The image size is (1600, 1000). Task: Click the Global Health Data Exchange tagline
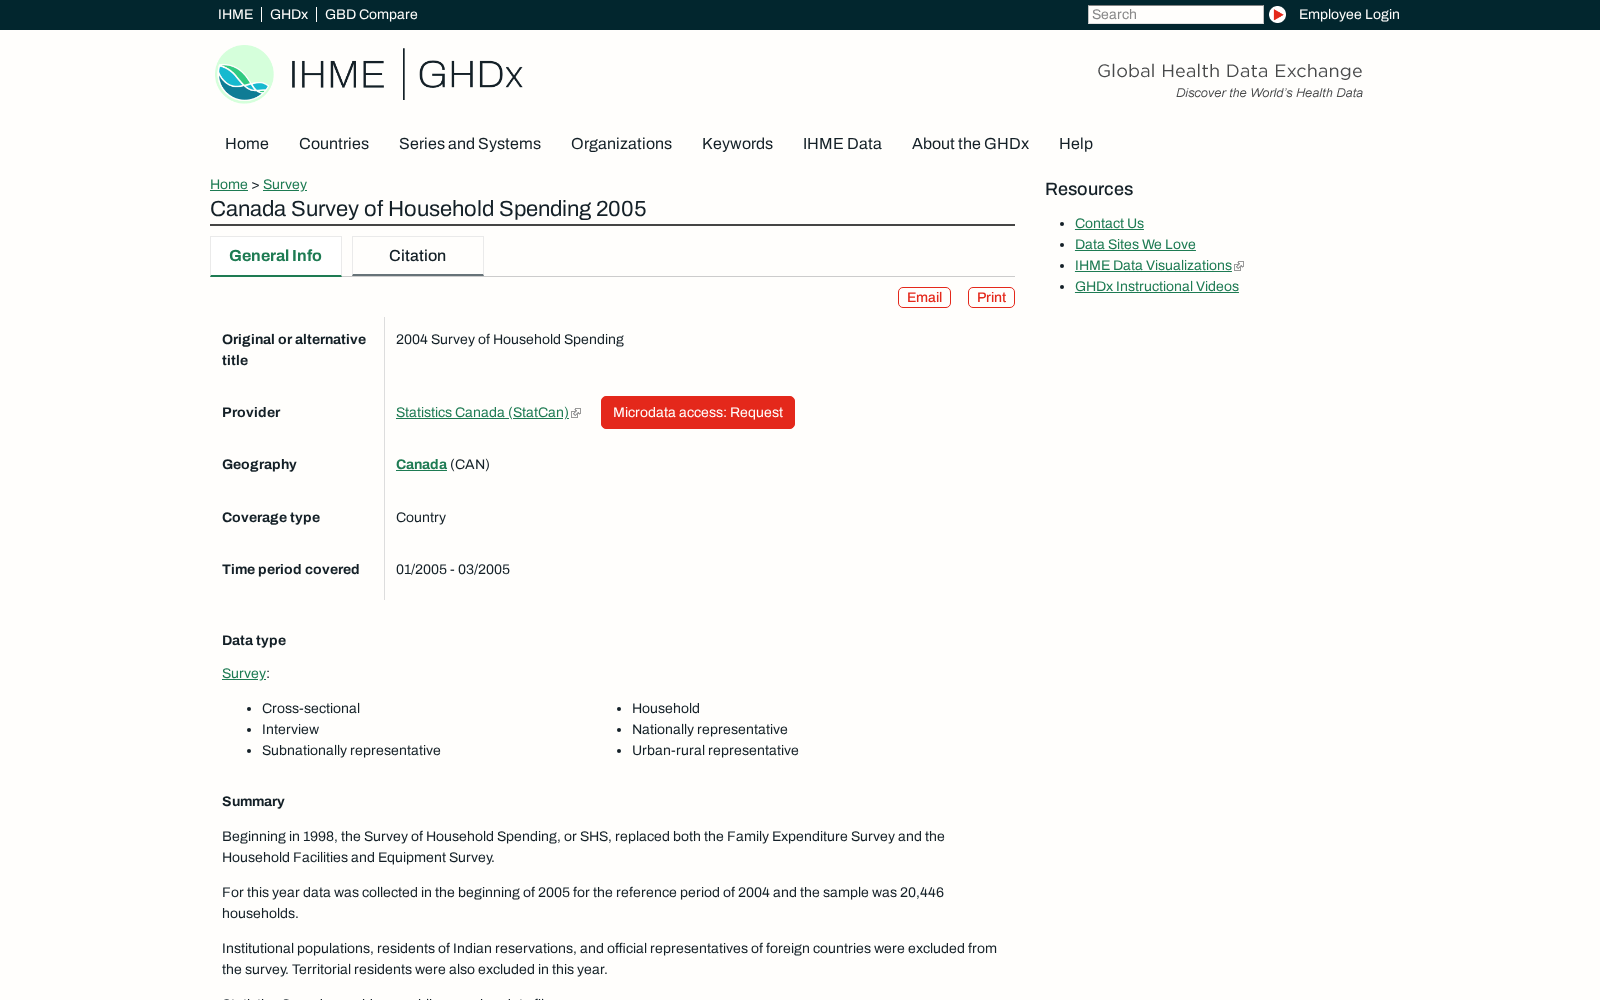[x=1230, y=71]
